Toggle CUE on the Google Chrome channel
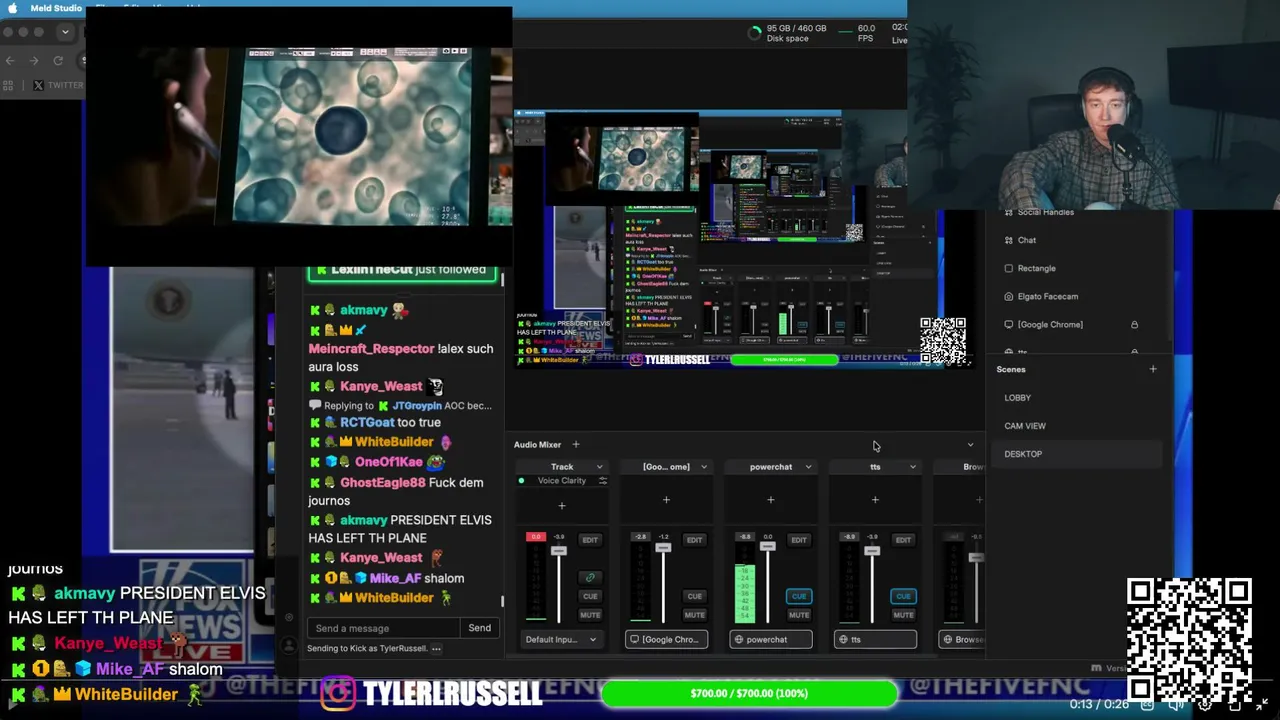Image resolution: width=1280 pixels, height=720 pixels. point(694,596)
